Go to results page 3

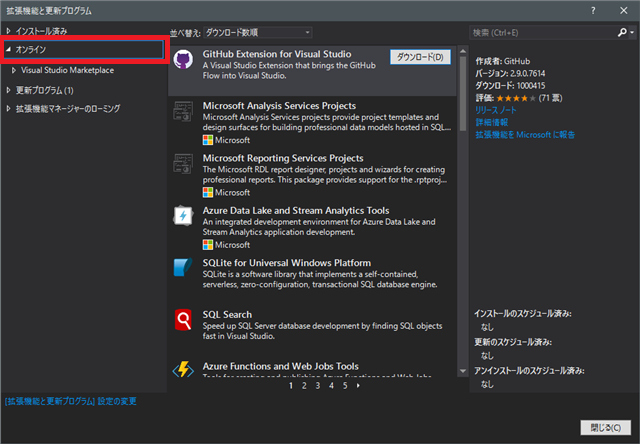[x=318, y=386]
